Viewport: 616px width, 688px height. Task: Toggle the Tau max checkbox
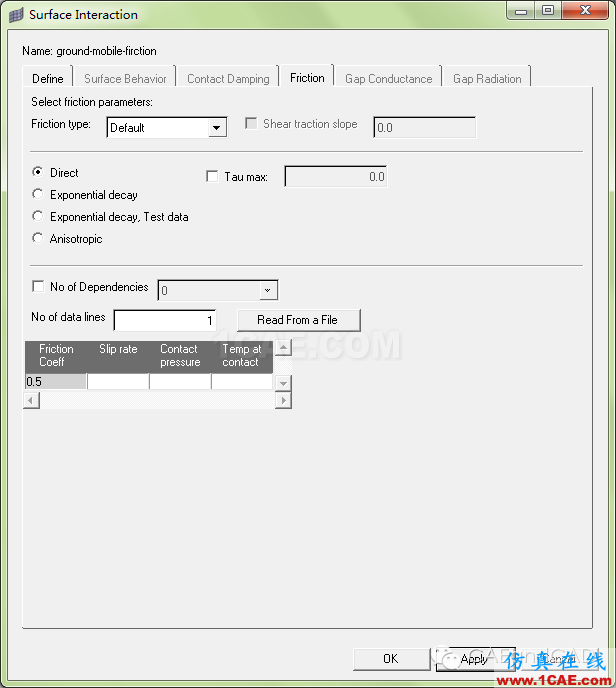212,176
